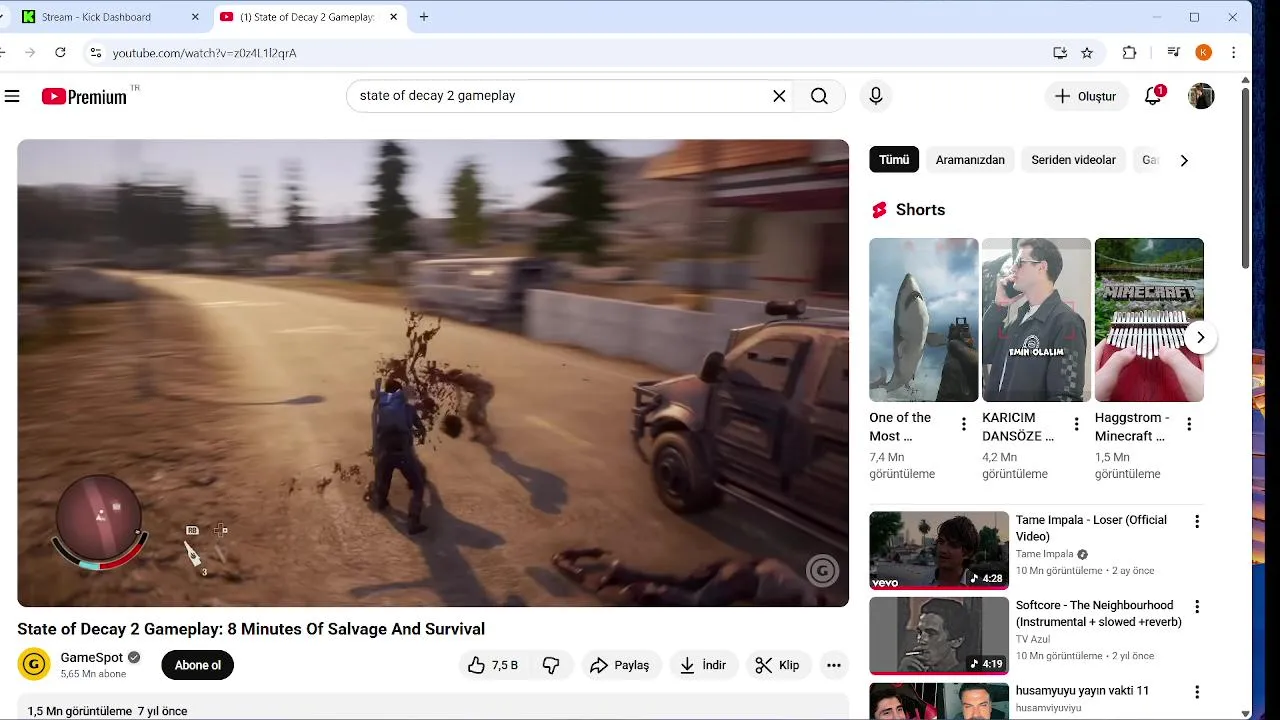Click the YouTube search text field

point(560,96)
